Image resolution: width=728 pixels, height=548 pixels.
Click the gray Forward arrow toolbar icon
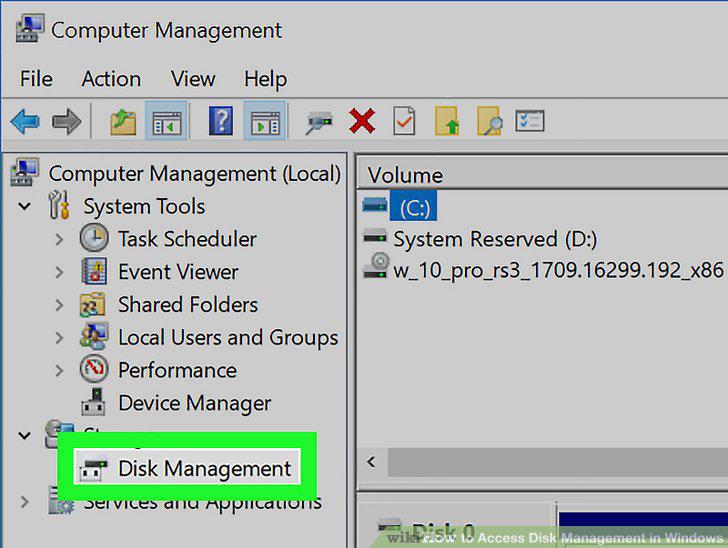coord(67,122)
